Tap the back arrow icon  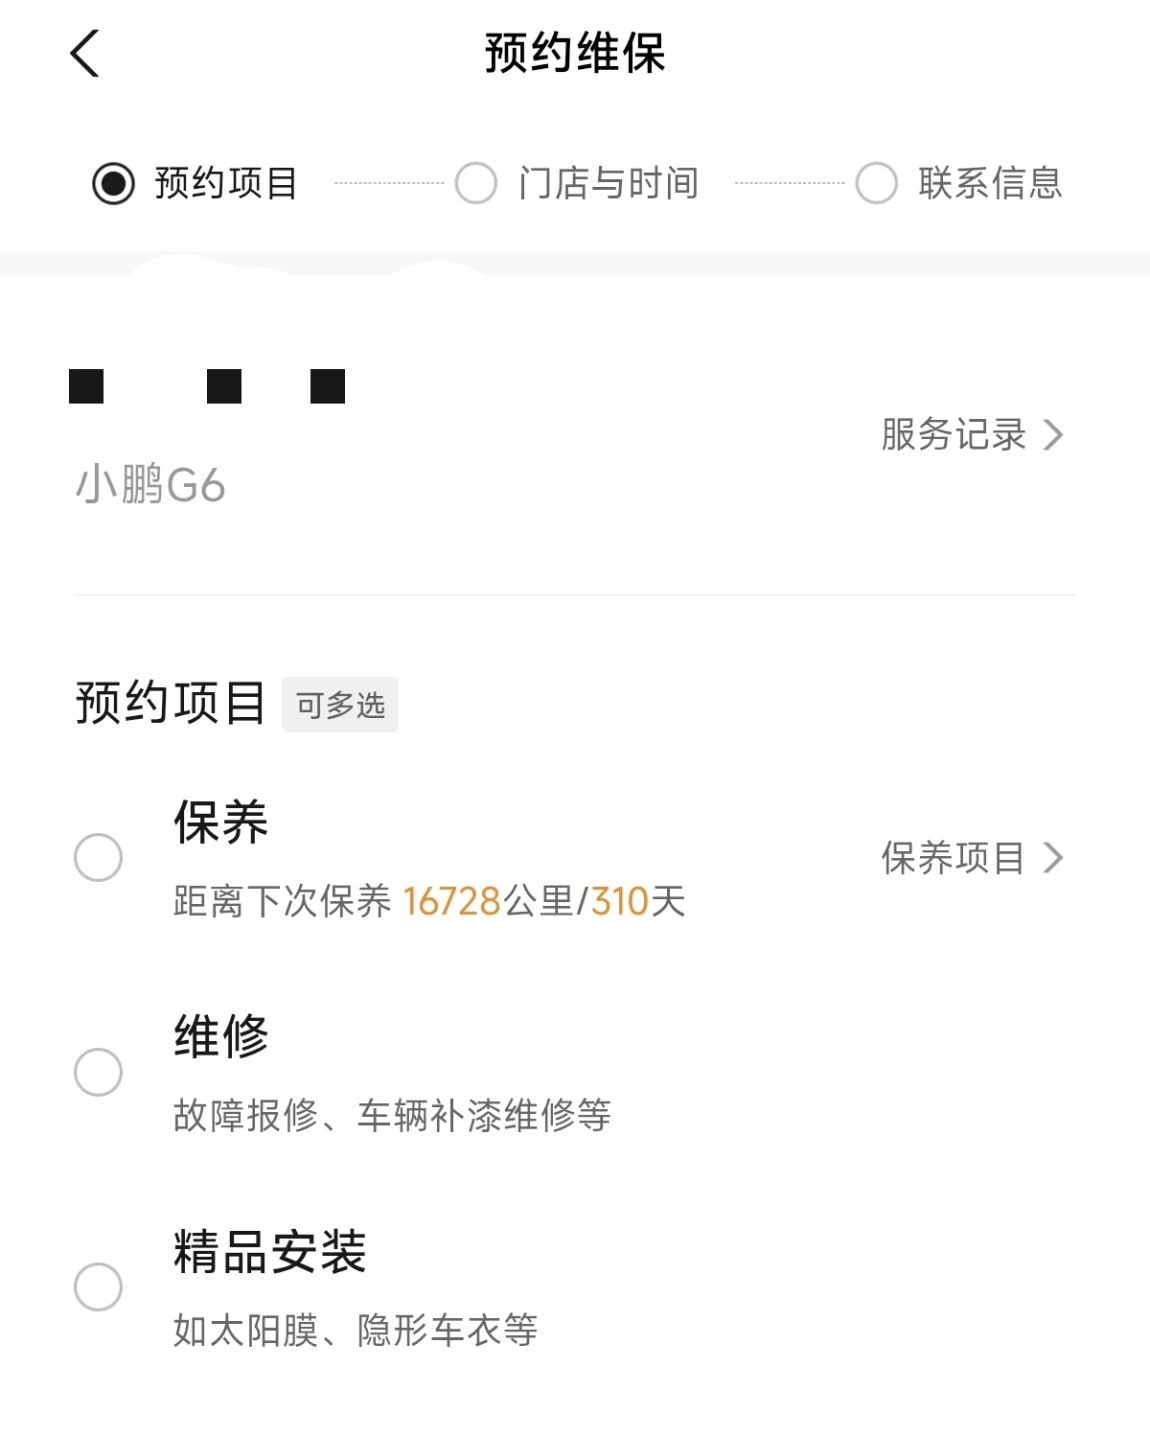pos(85,53)
